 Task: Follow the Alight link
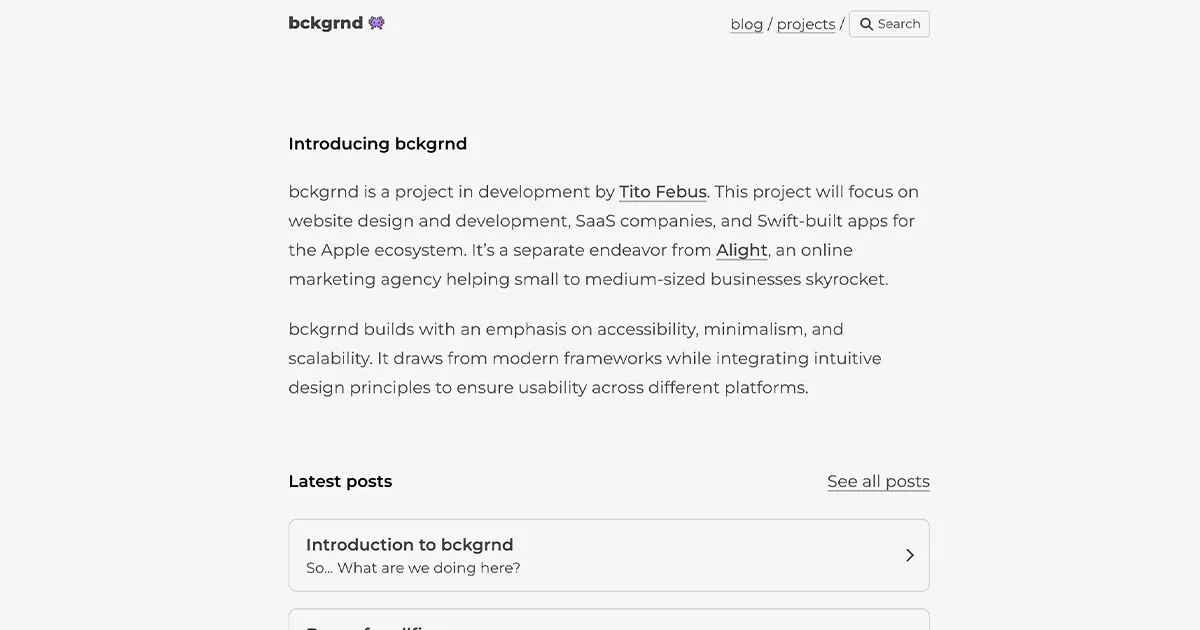click(x=742, y=250)
